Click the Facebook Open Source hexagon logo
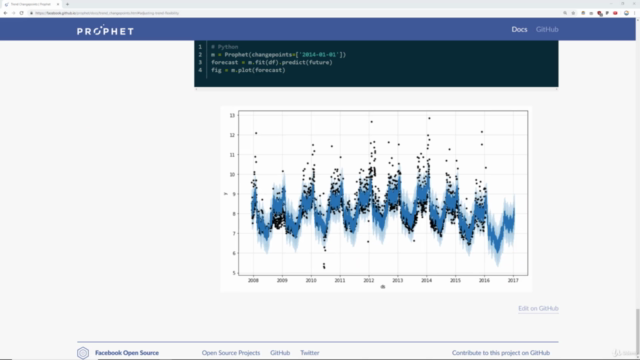 point(83,353)
